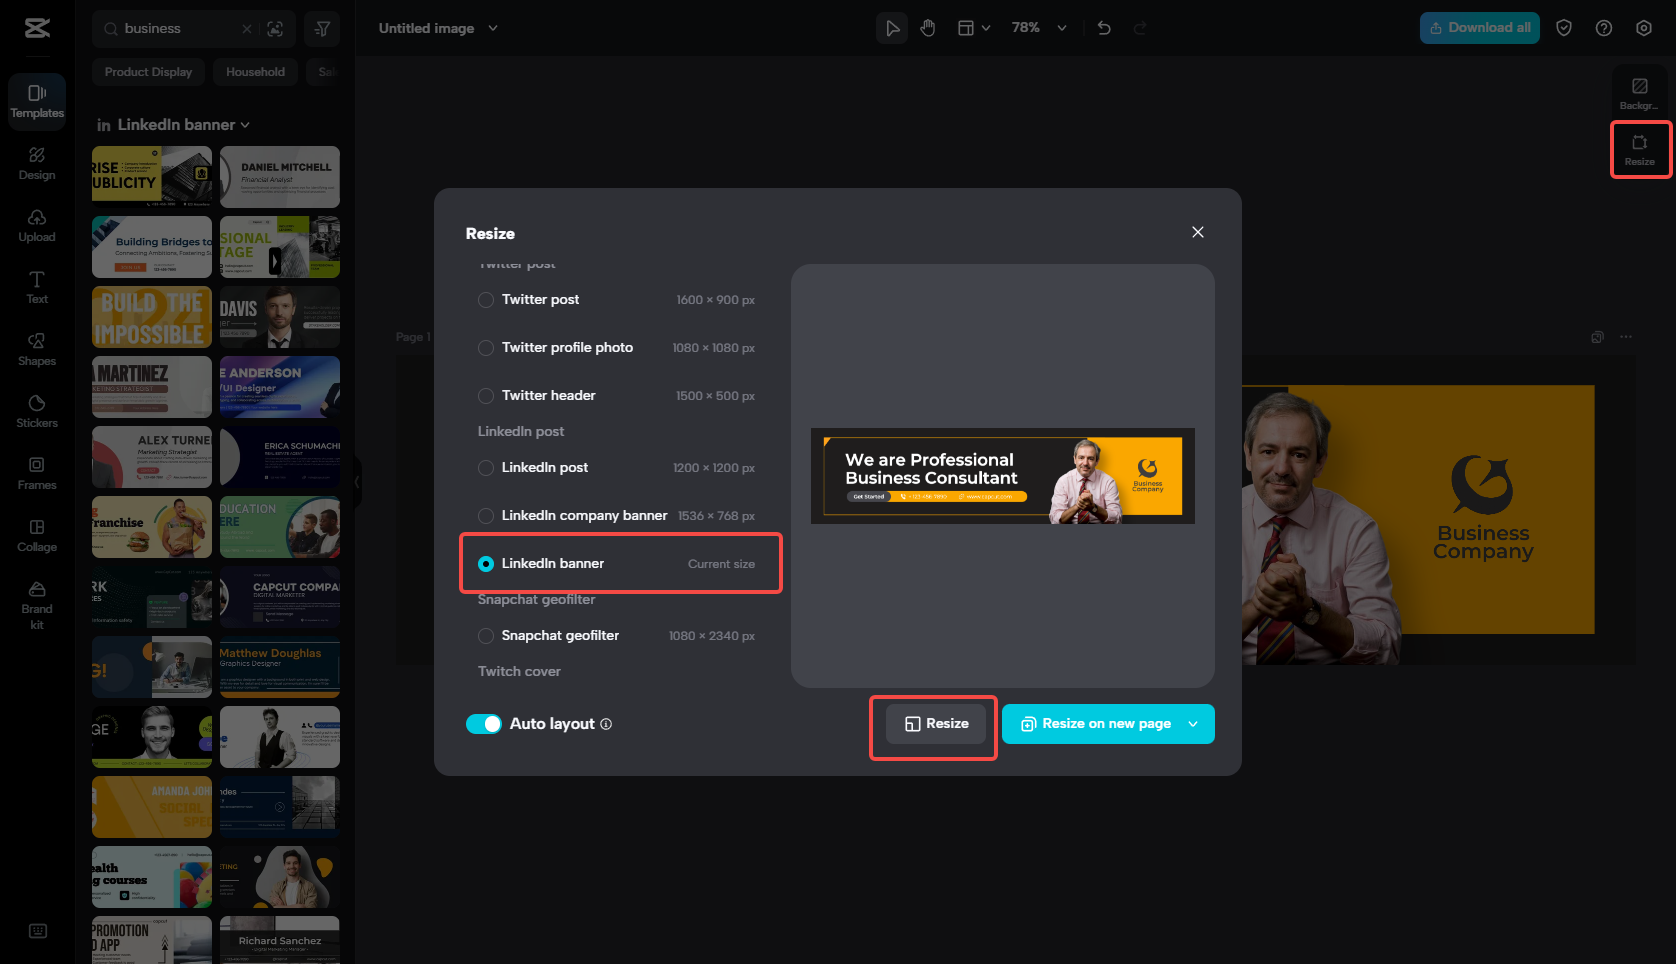Select the Household category chip

(x=255, y=71)
